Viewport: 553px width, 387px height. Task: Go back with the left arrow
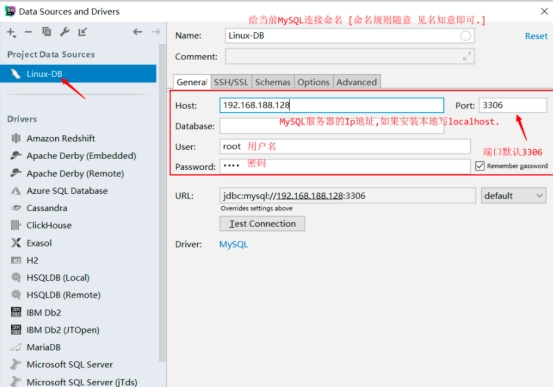[138, 32]
